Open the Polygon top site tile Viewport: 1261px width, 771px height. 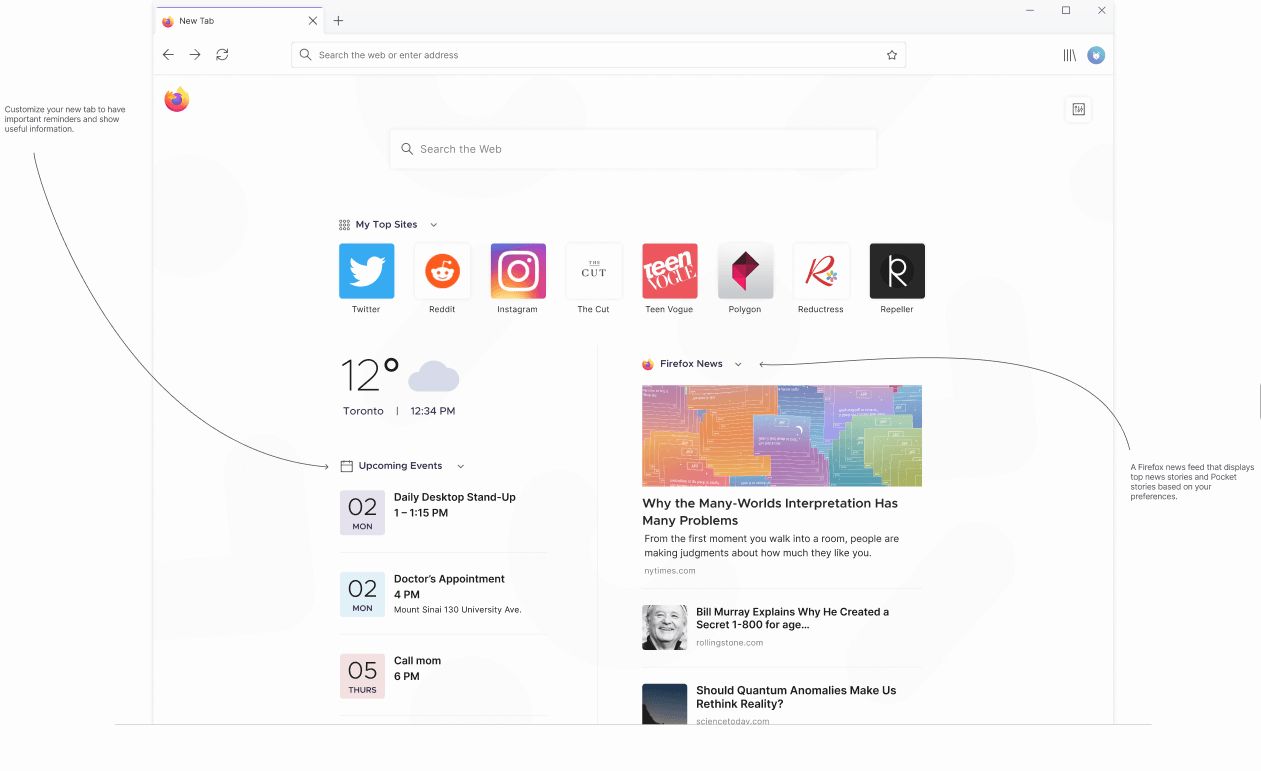[x=745, y=271]
